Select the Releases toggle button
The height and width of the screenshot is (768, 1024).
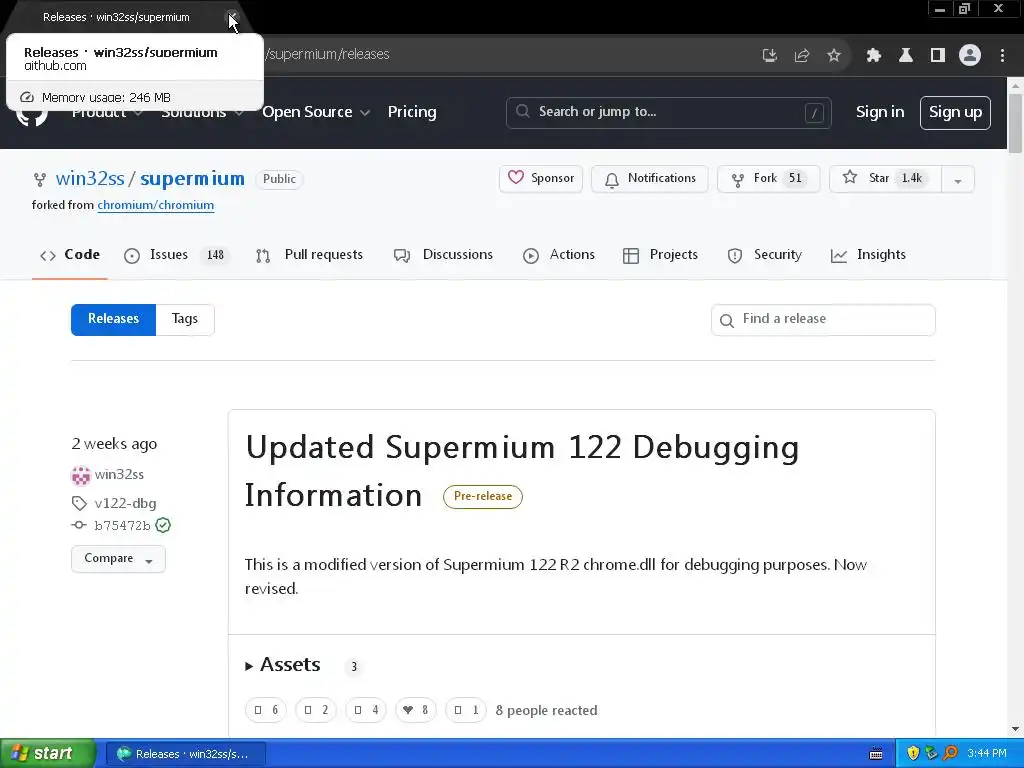[x=114, y=319]
